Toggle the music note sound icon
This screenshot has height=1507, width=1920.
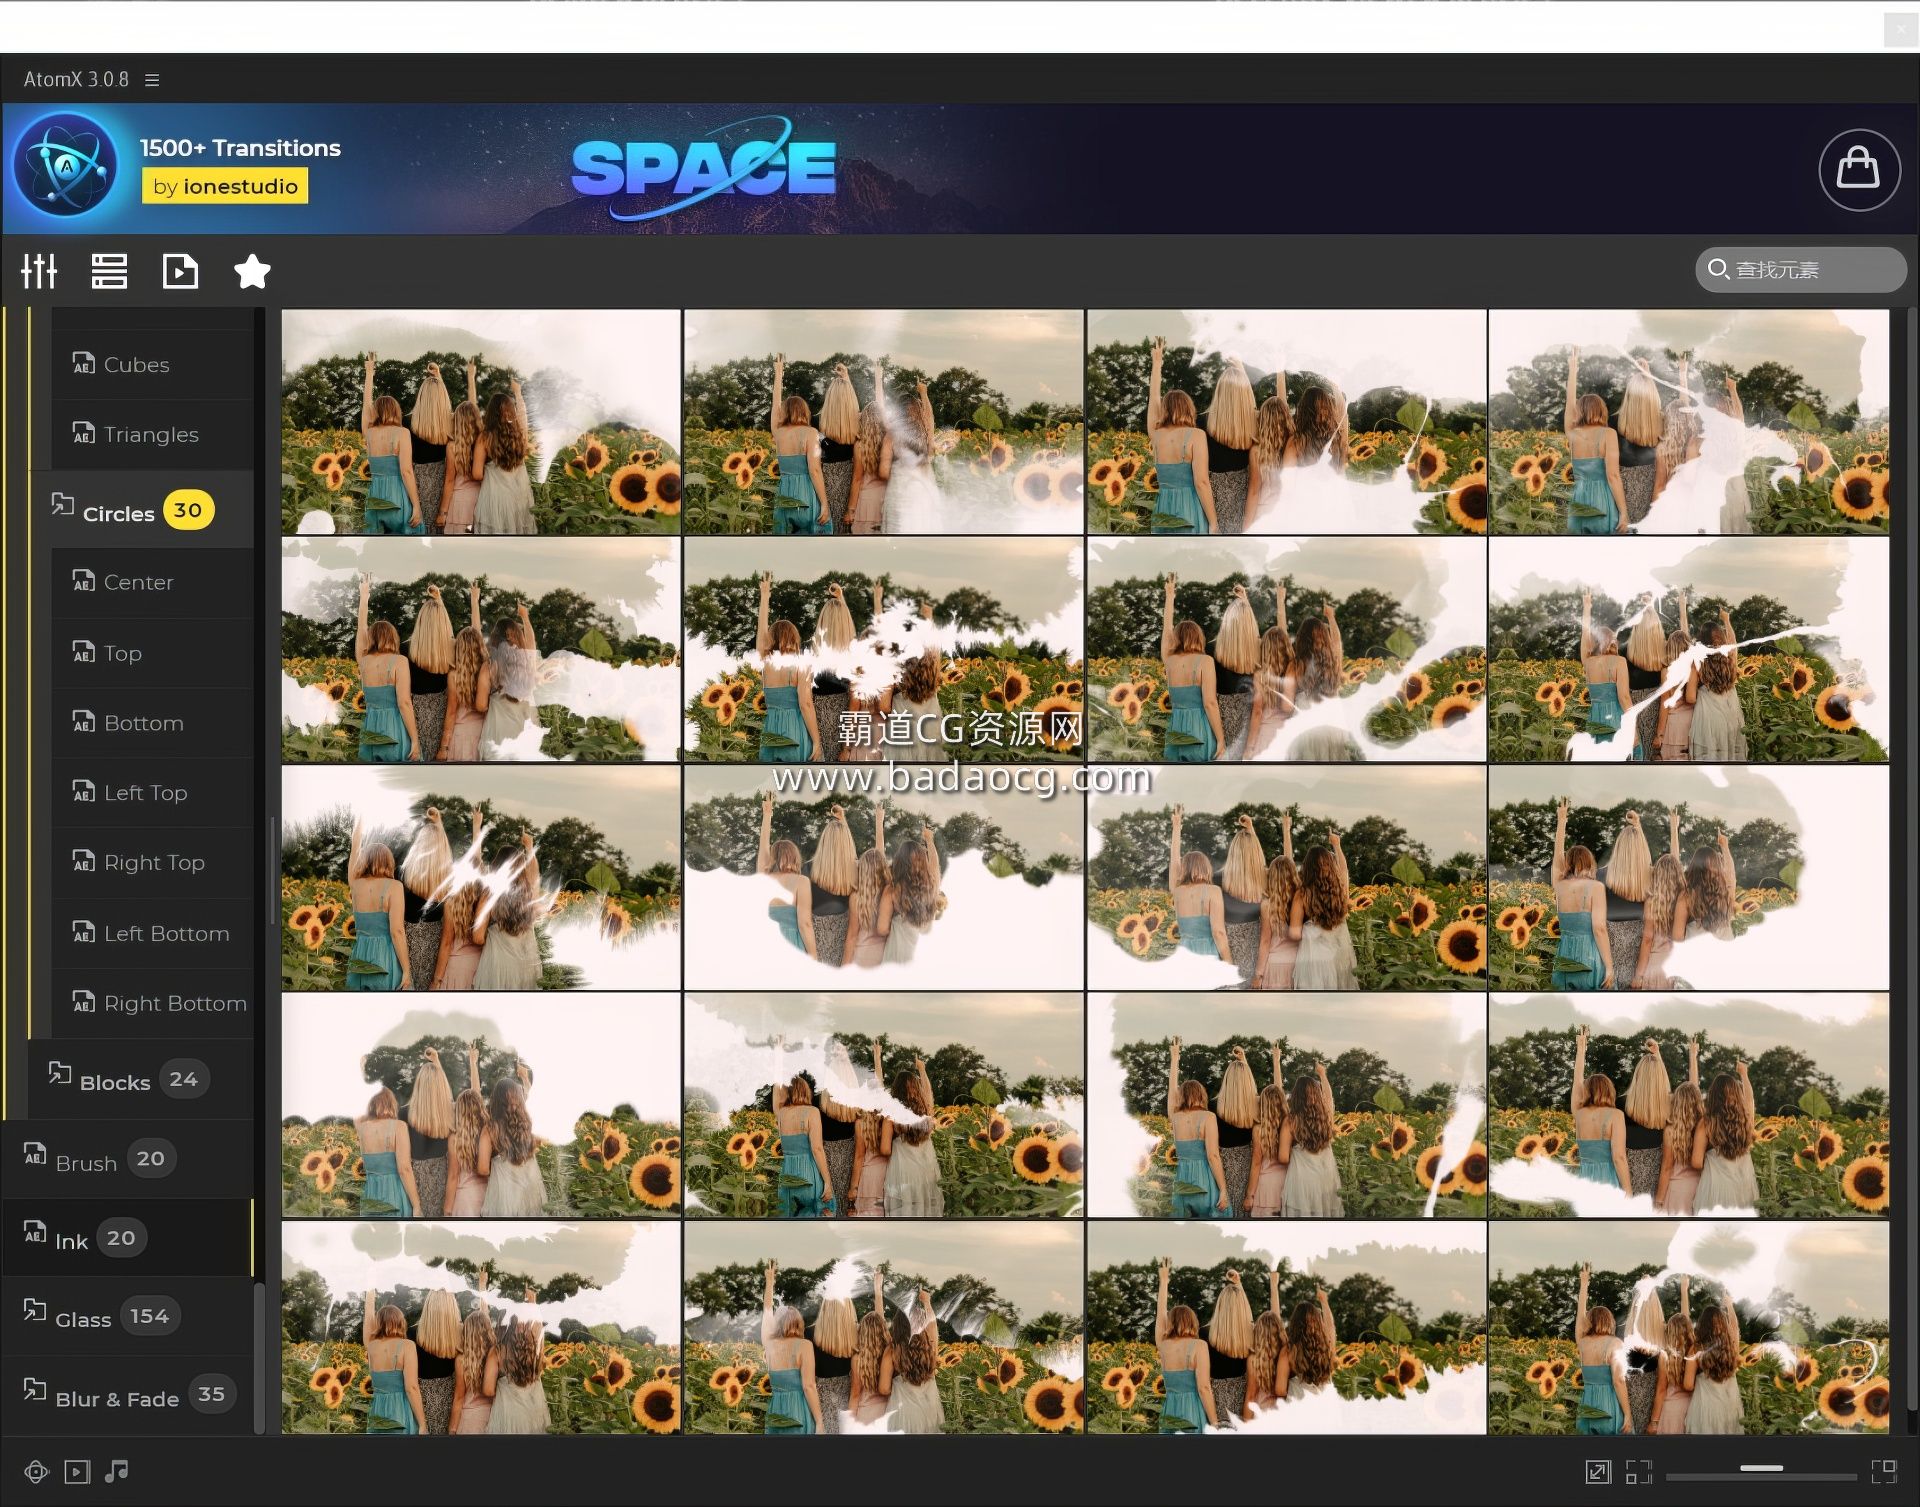(117, 1471)
